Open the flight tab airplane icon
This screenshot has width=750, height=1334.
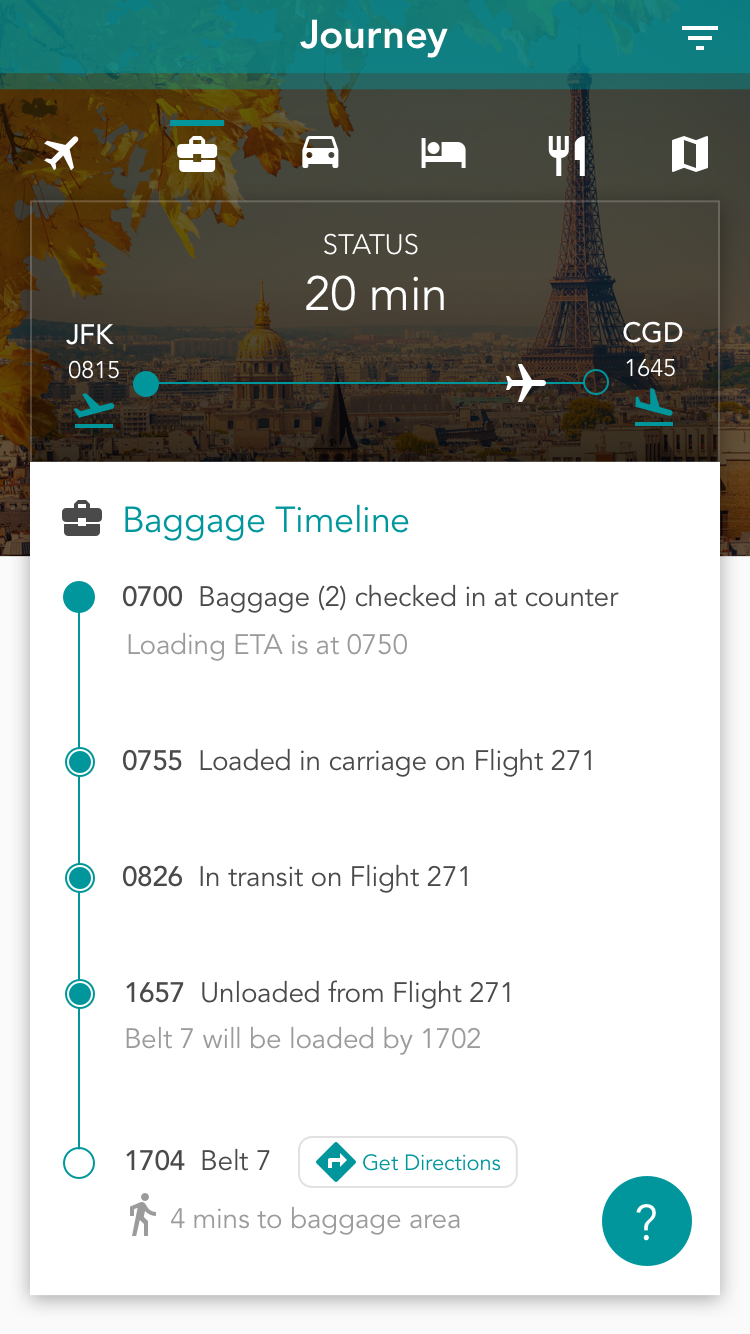click(62, 154)
